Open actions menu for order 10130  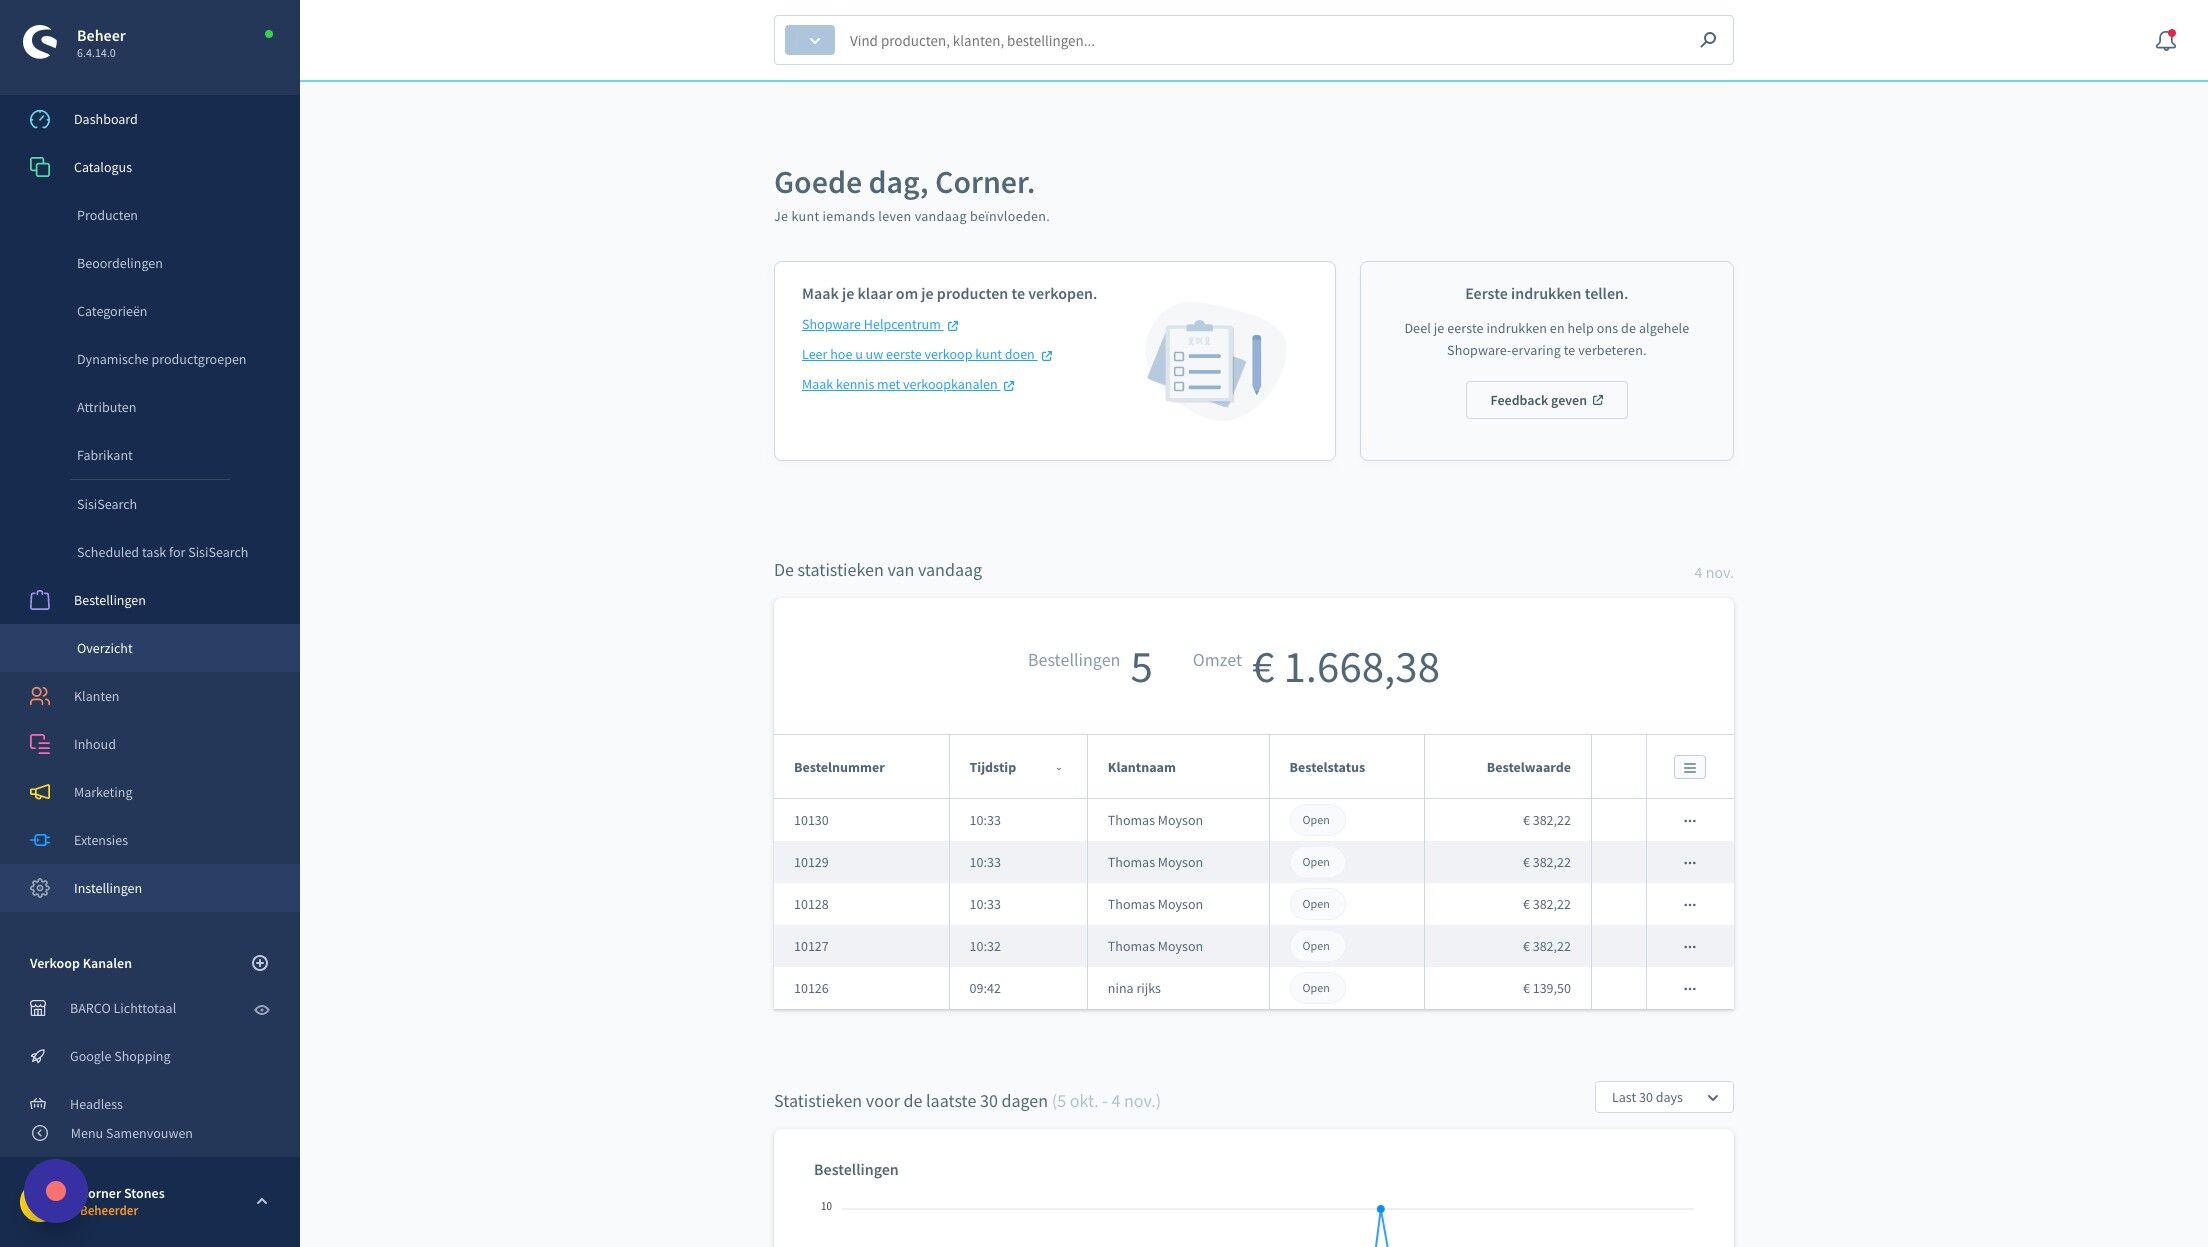(x=1690, y=820)
